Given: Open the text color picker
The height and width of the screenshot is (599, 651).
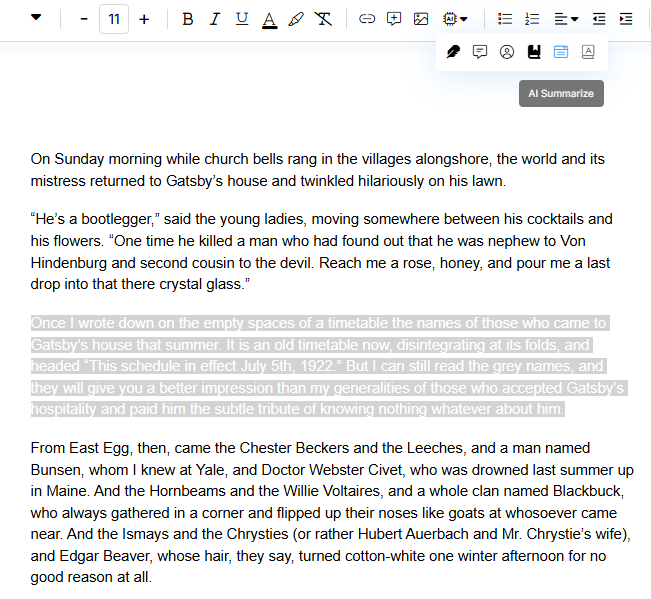Looking at the screenshot, I should point(268,19).
